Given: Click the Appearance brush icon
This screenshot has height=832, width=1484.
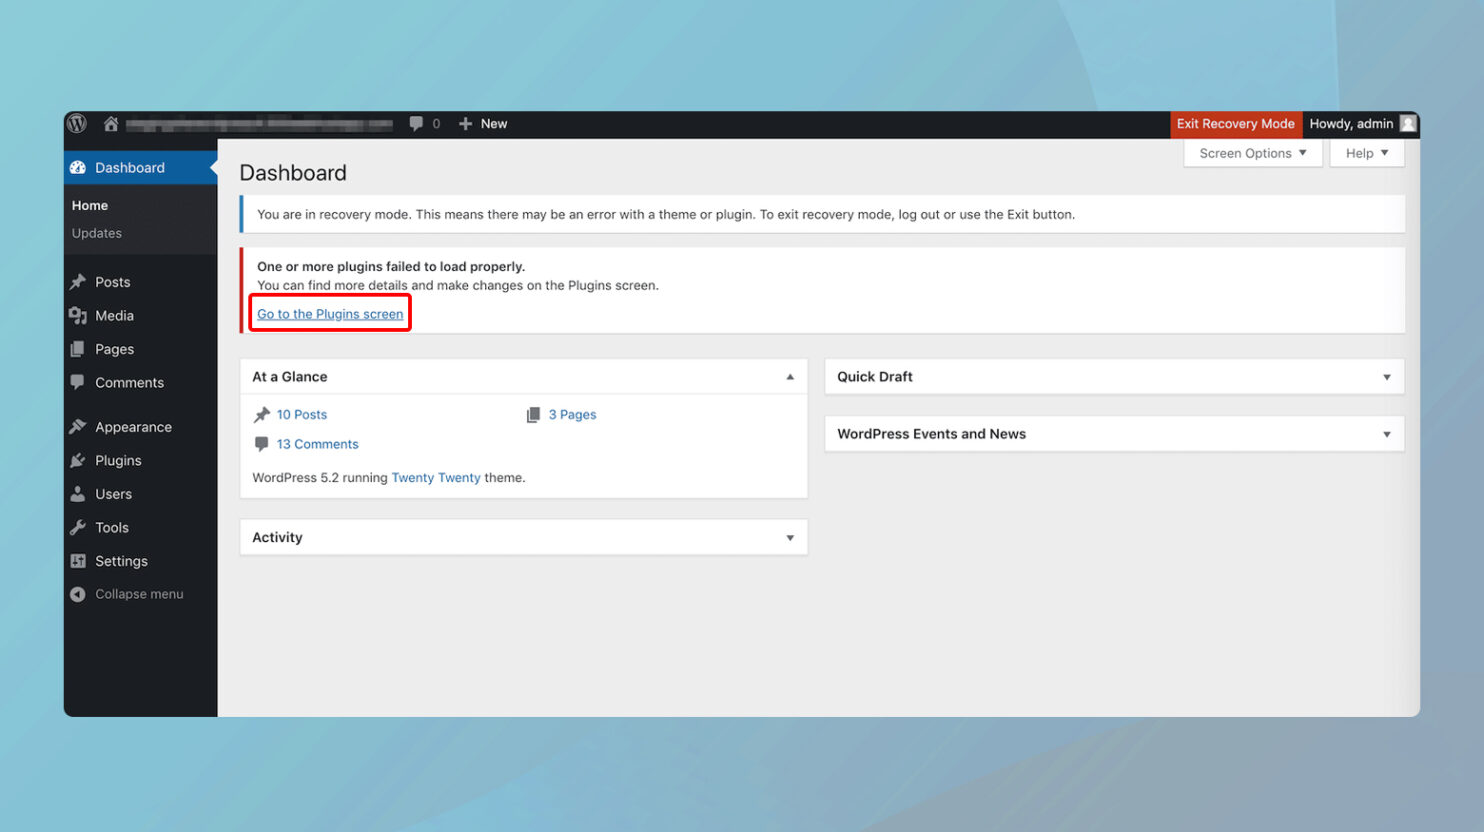Looking at the screenshot, I should point(78,426).
